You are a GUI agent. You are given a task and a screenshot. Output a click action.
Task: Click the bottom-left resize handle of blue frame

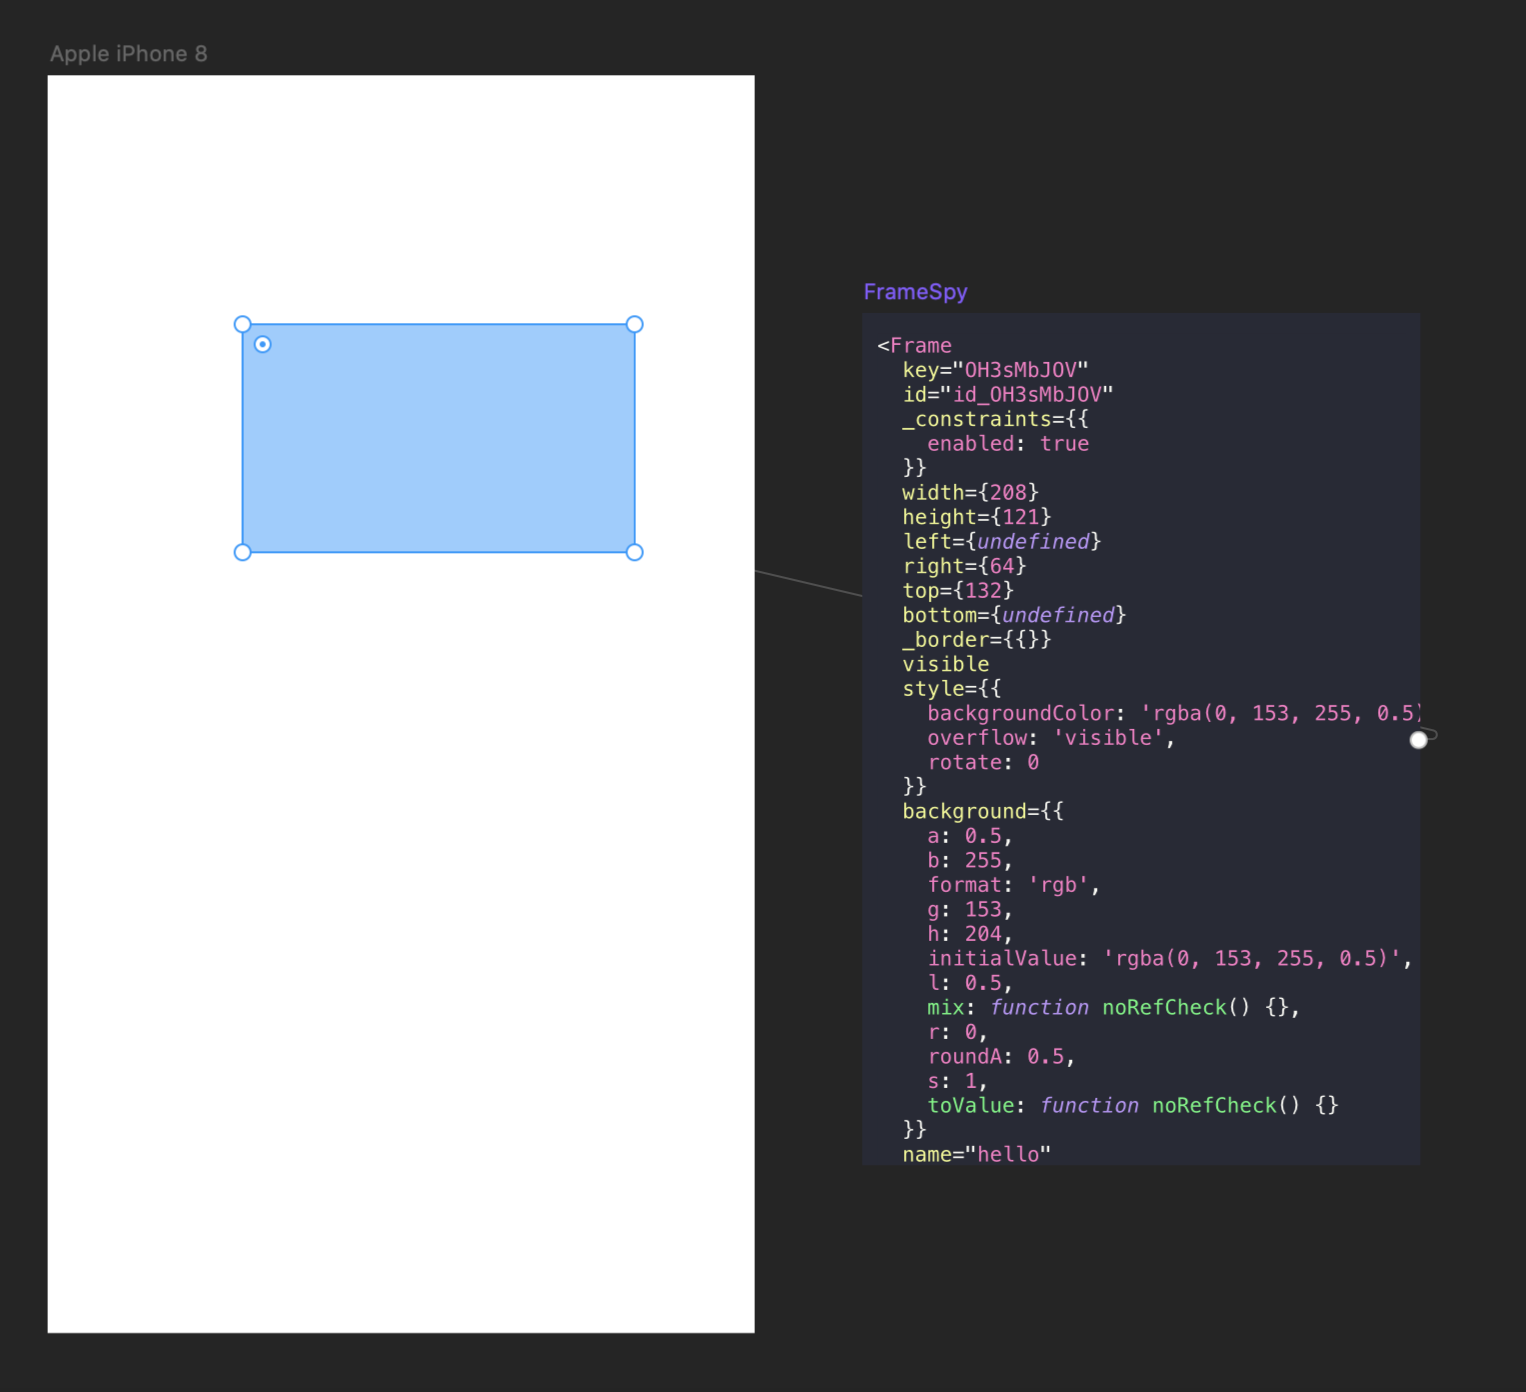click(242, 552)
